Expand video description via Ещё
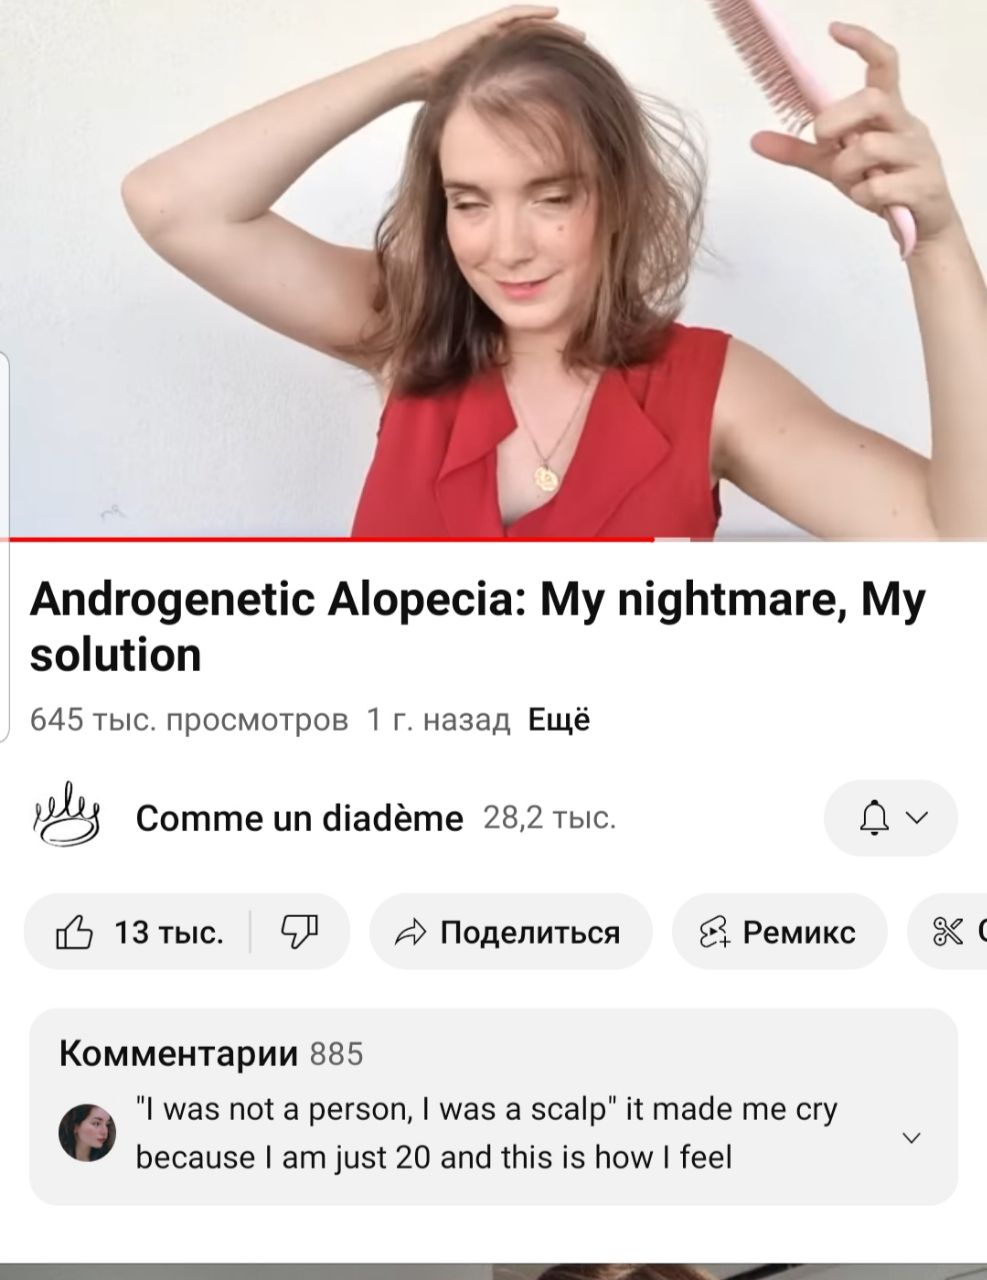This screenshot has height=1280, width=987. tap(559, 720)
